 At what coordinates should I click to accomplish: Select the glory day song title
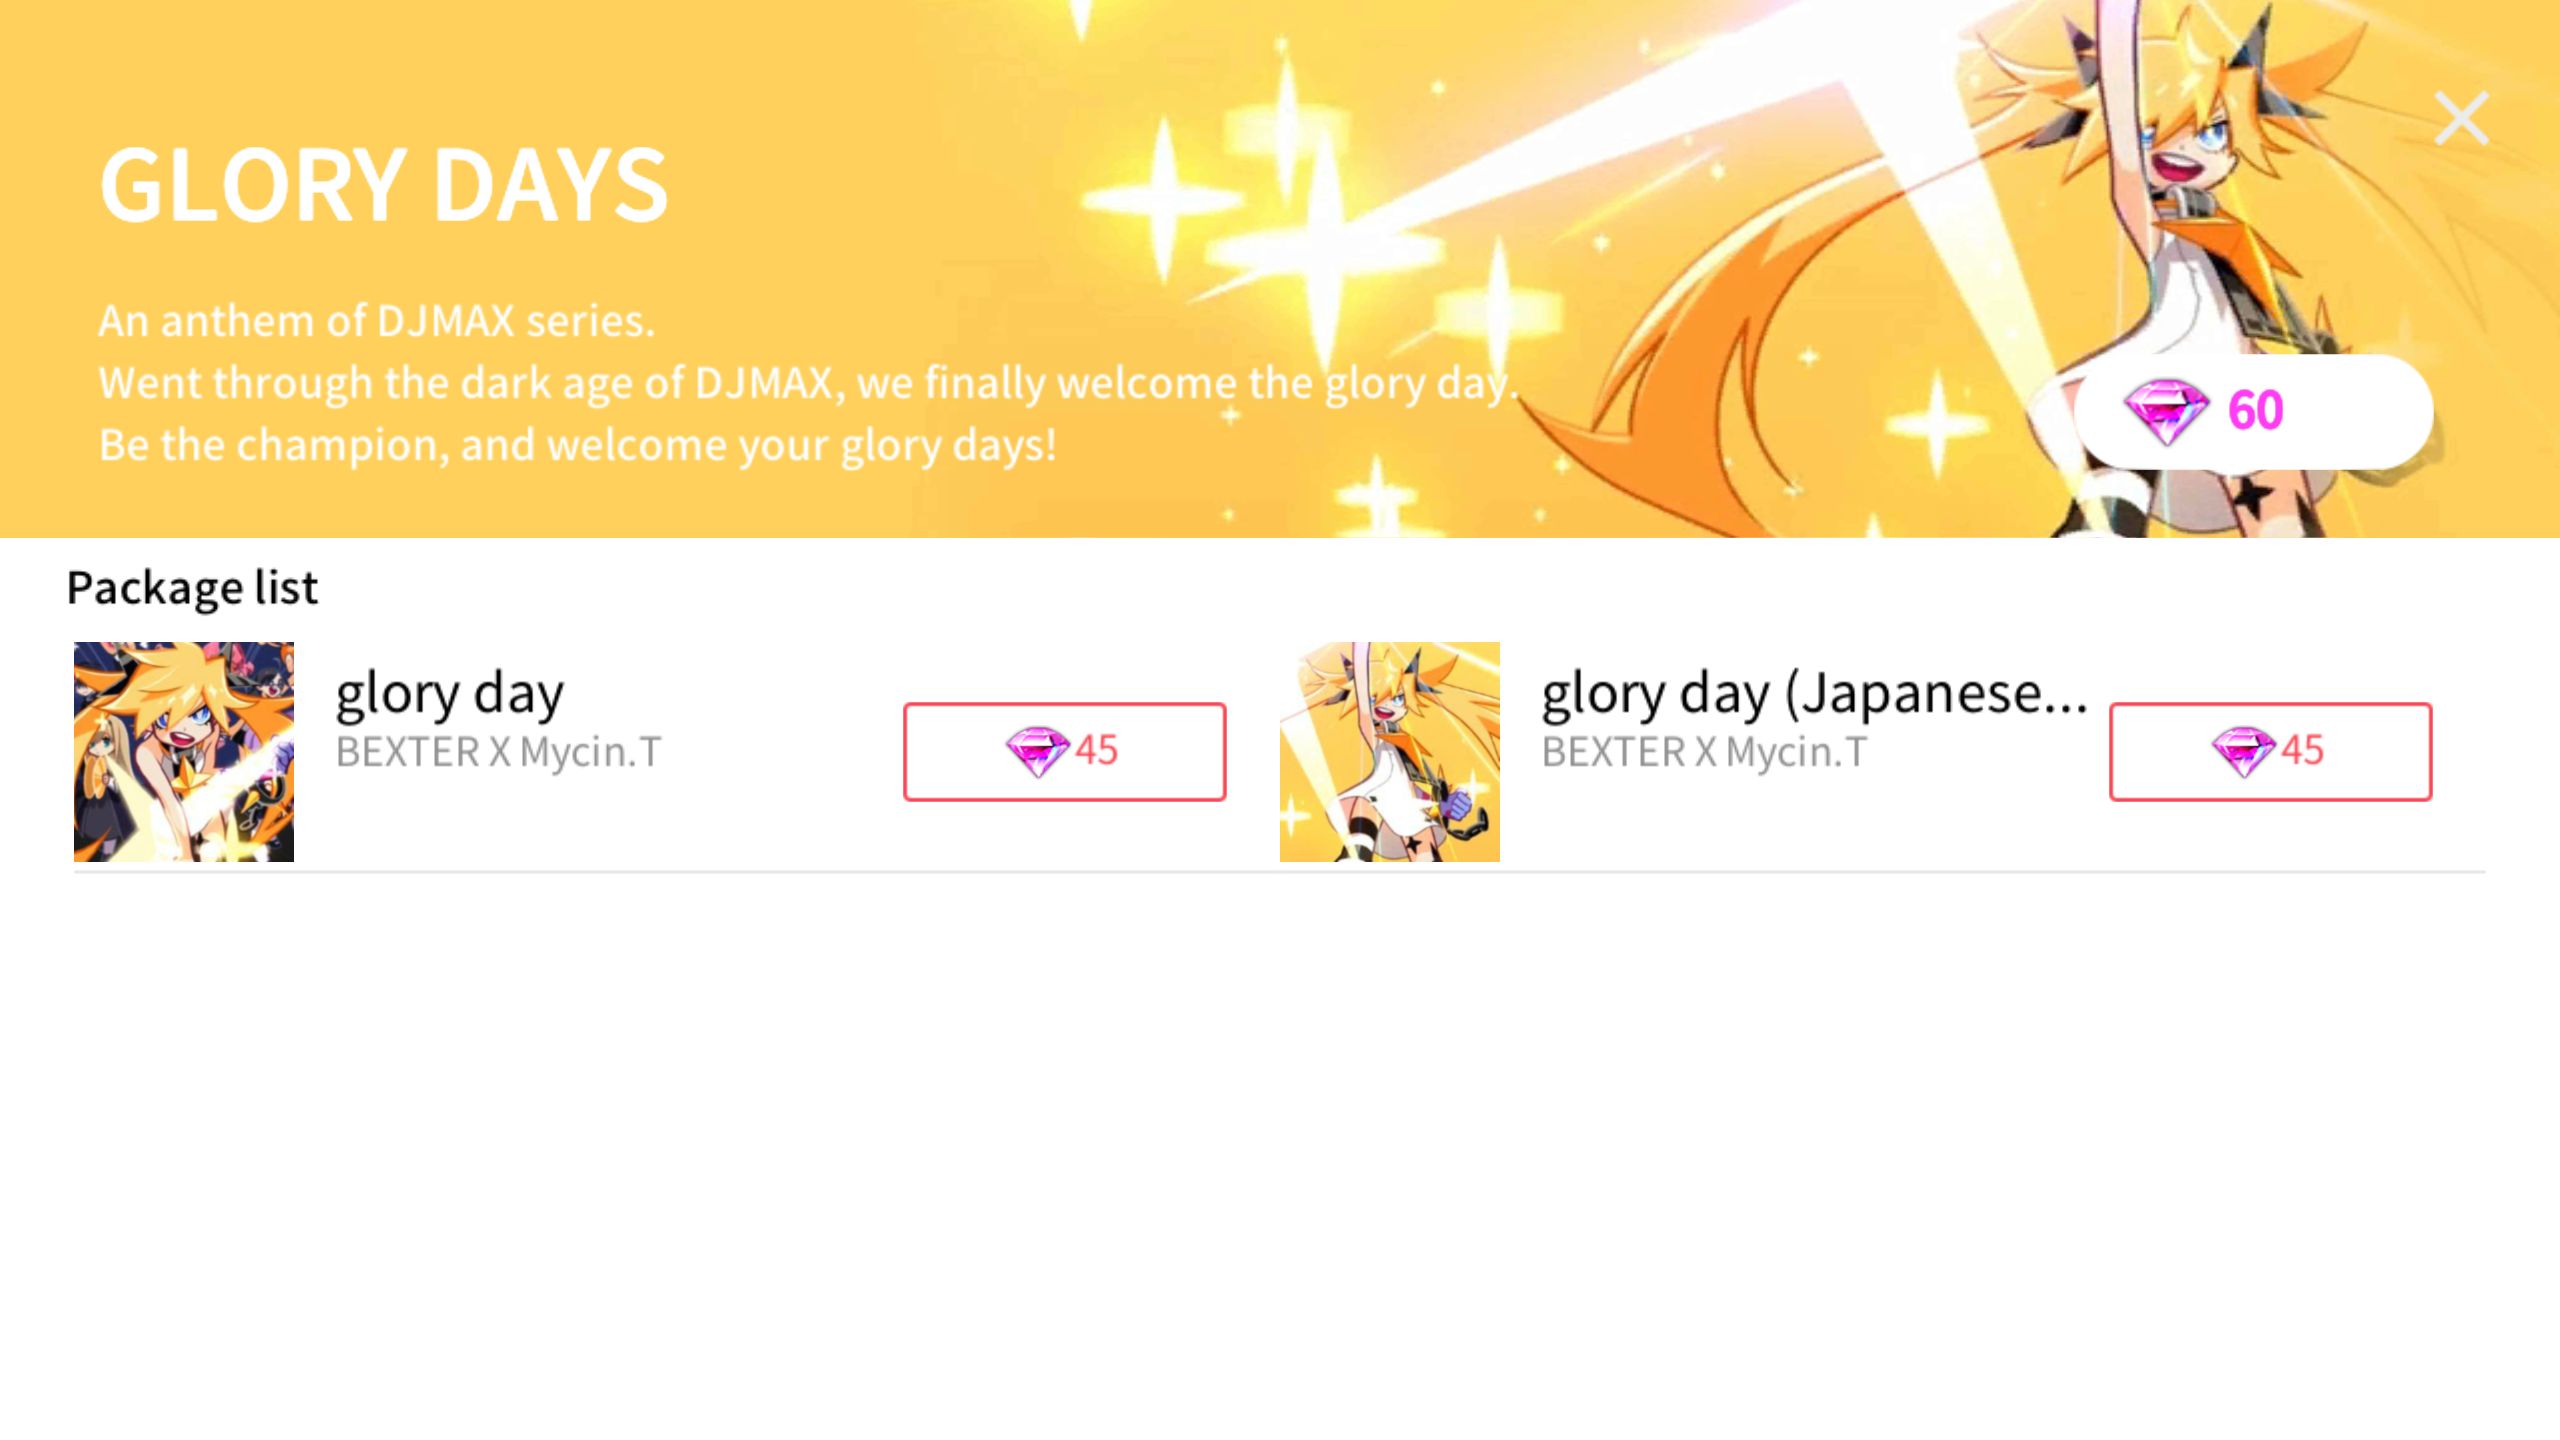tap(449, 695)
